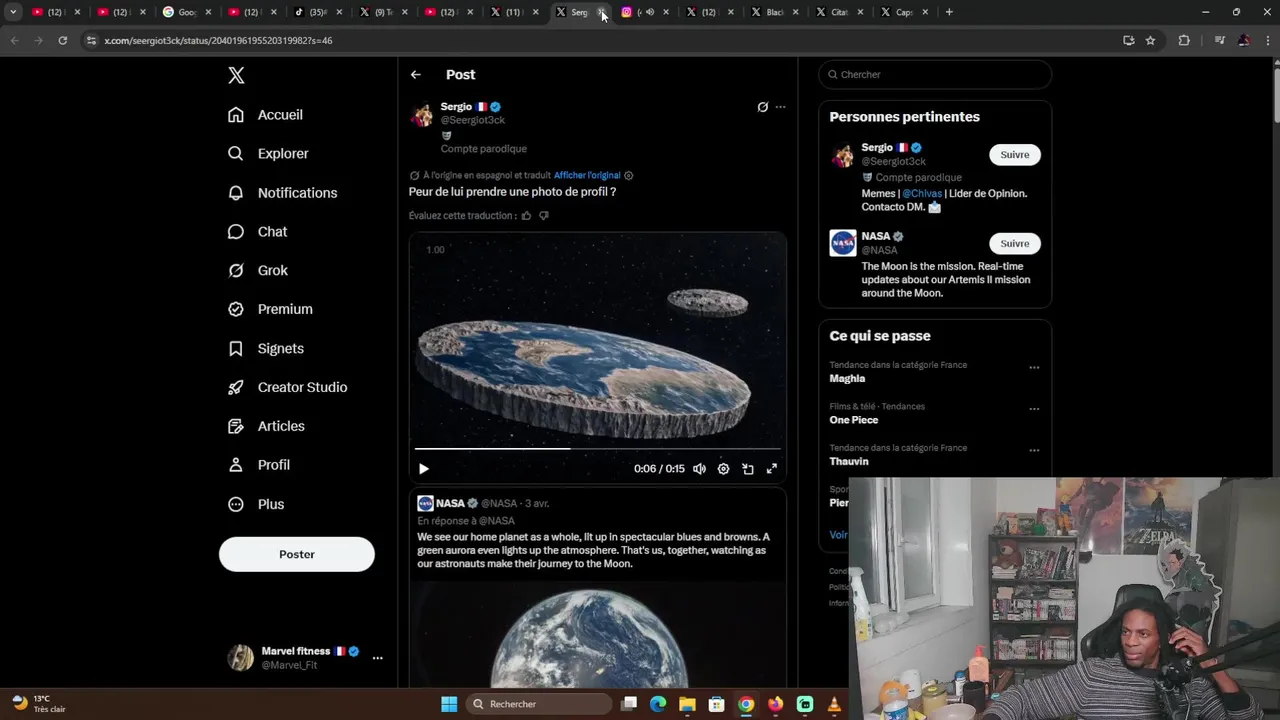Click the browser address bar URL
Viewport: 1280px width, 720px height.
pyautogui.click(x=218, y=41)
